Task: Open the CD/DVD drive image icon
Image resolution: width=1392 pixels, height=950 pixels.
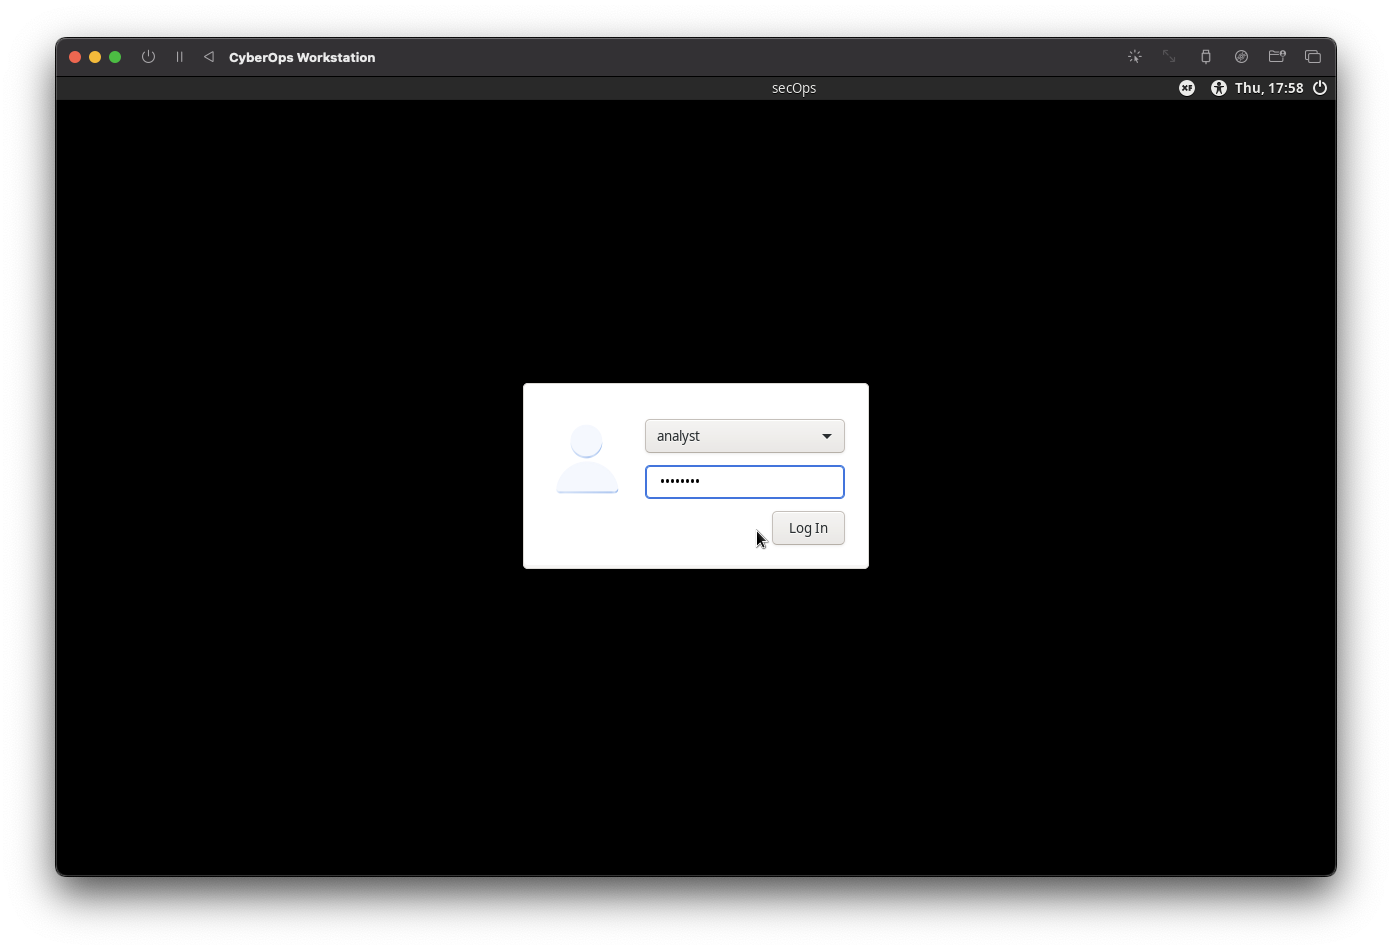Action: (1241, 57)
